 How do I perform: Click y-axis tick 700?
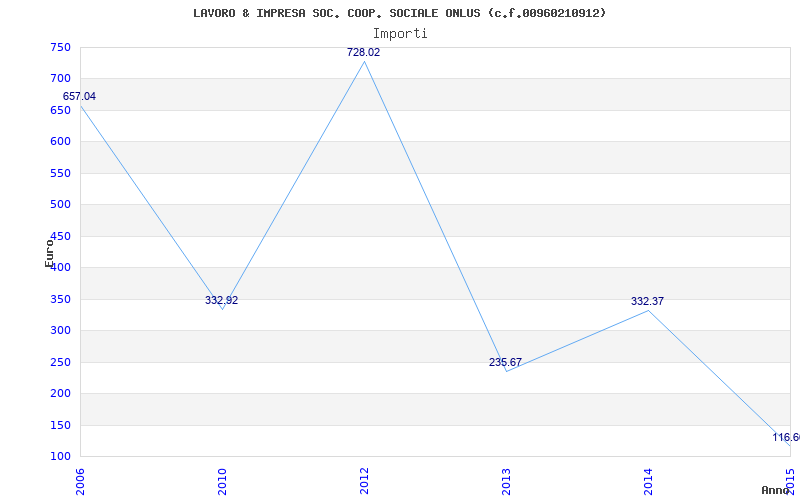(60, 79)
